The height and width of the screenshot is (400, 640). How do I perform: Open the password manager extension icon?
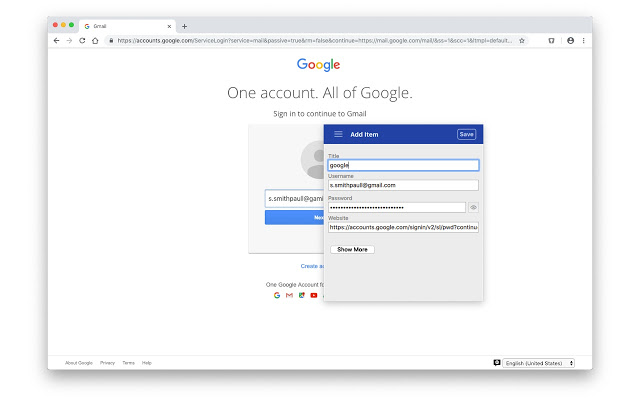pos(551,40)
